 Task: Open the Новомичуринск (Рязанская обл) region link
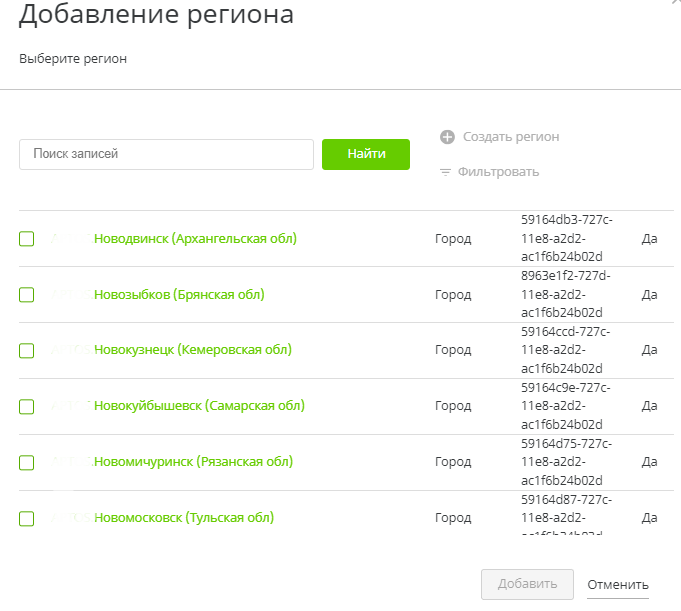click(193, 462)
